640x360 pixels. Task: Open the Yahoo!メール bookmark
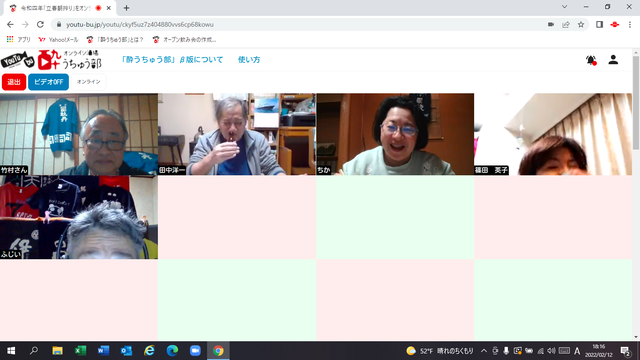(58, 40)
